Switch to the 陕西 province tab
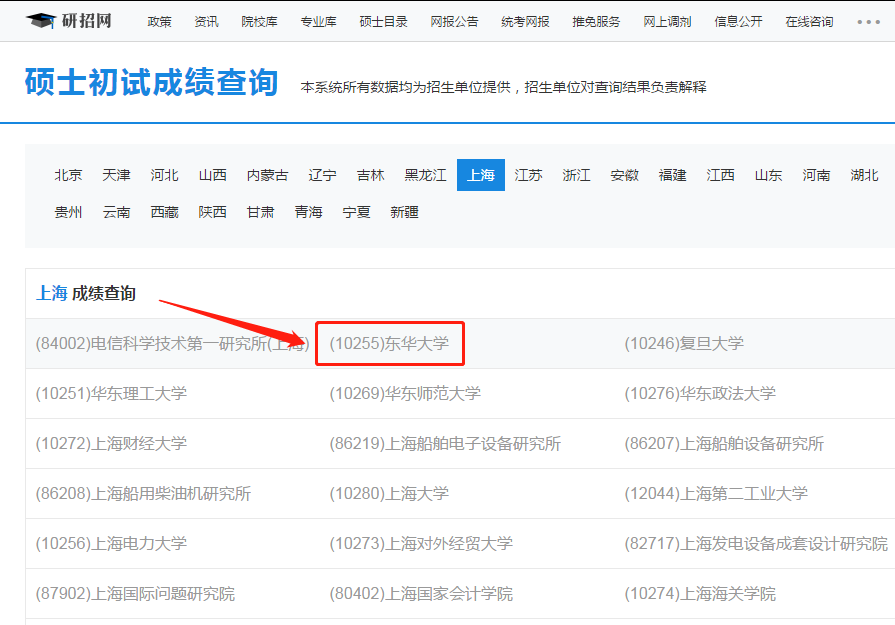Viewport: 895px width, 625px height. point(212,212)
